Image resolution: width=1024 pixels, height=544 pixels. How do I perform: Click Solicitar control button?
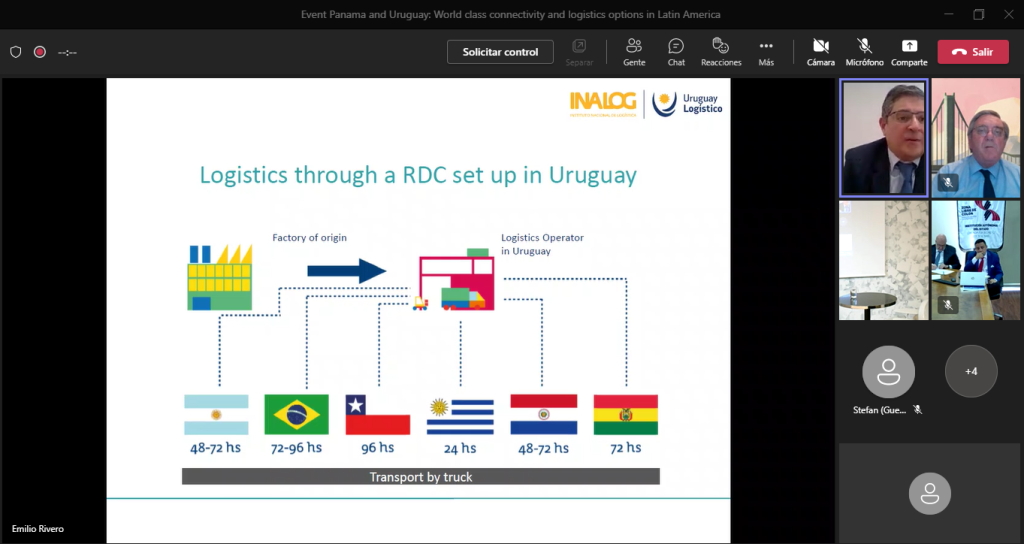pos(500,52)
